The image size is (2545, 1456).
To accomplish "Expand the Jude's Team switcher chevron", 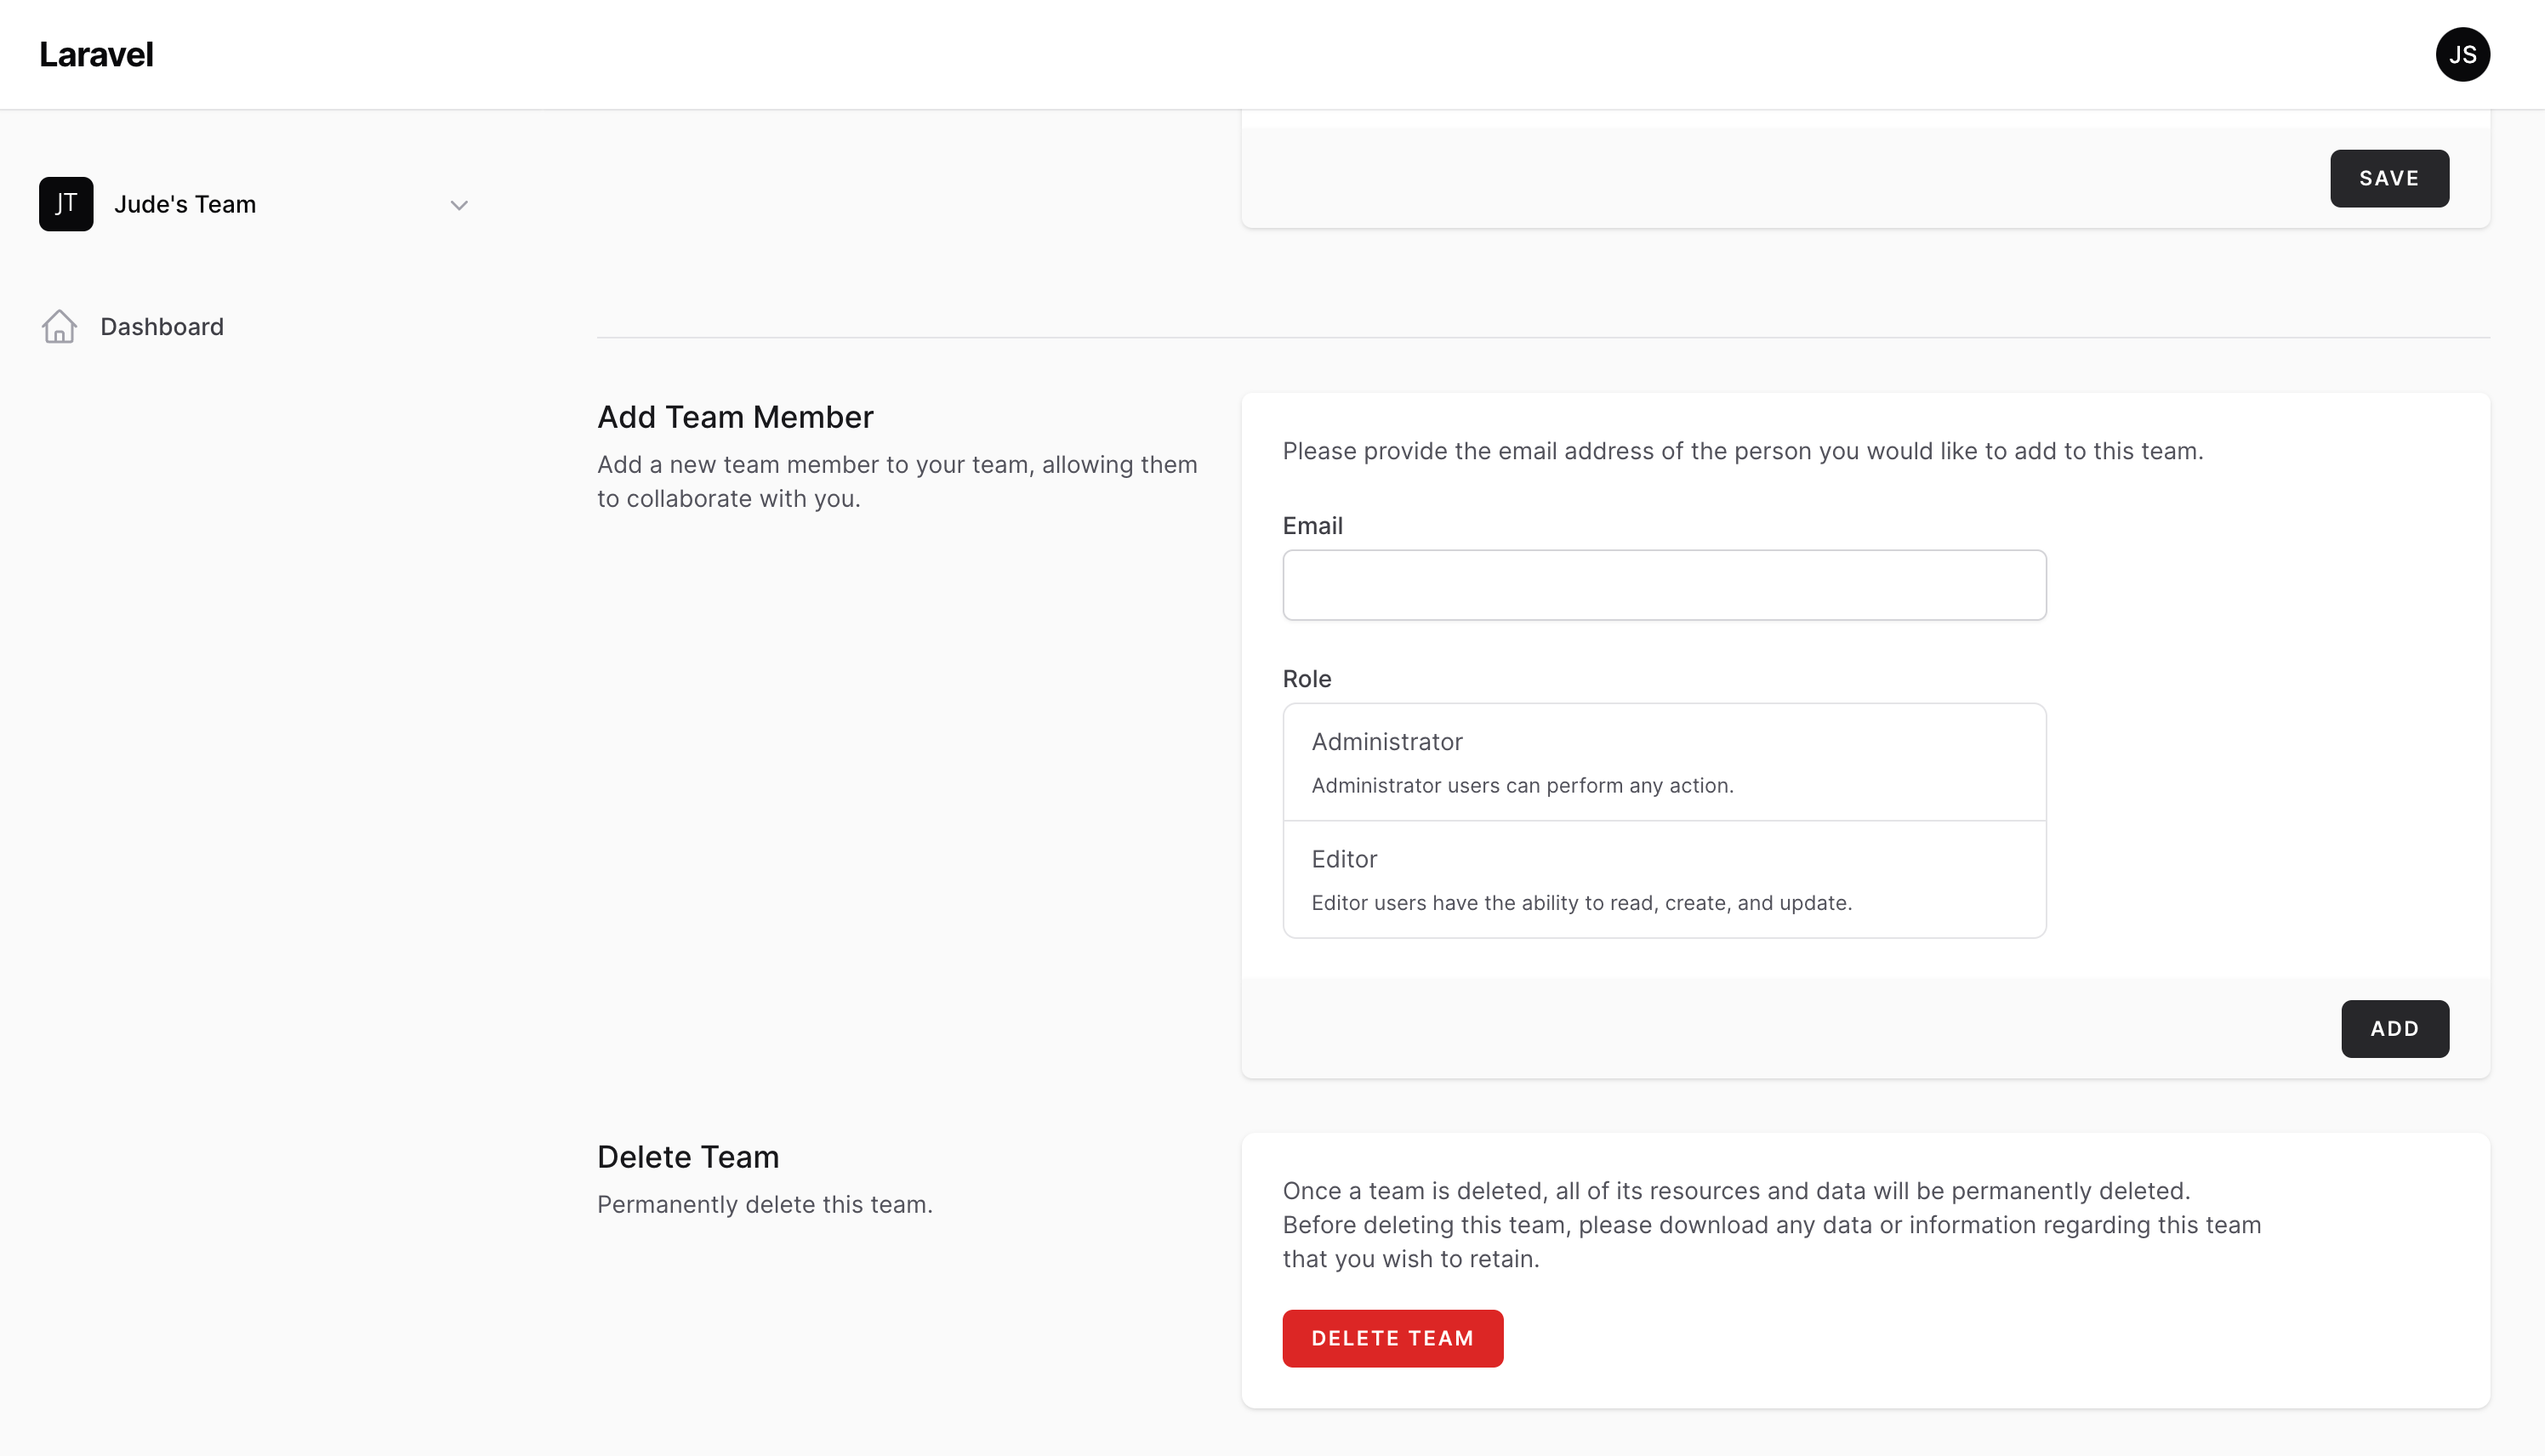I will click(459, 205).
